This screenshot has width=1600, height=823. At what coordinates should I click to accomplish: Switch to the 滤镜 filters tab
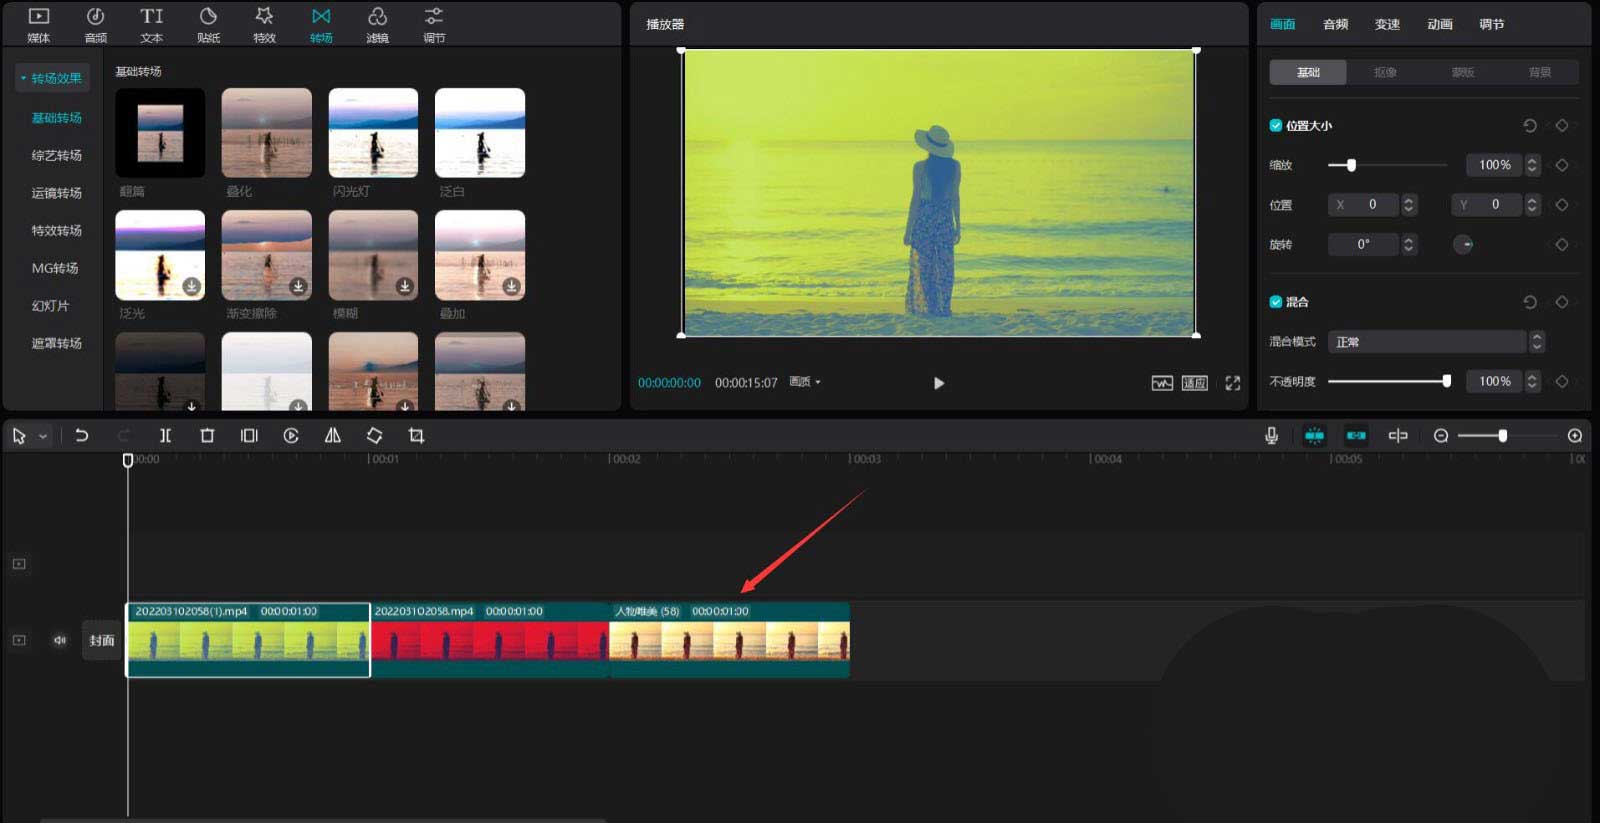coord(377,24)
